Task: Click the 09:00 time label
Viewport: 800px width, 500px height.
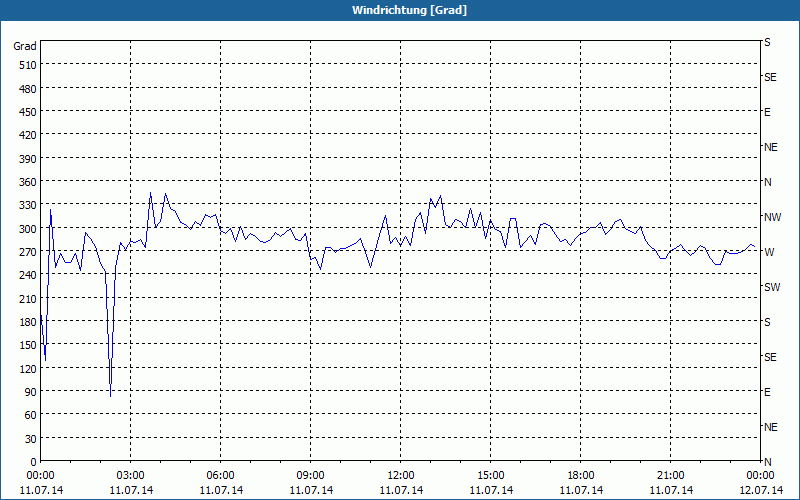Action: (310, 476)
